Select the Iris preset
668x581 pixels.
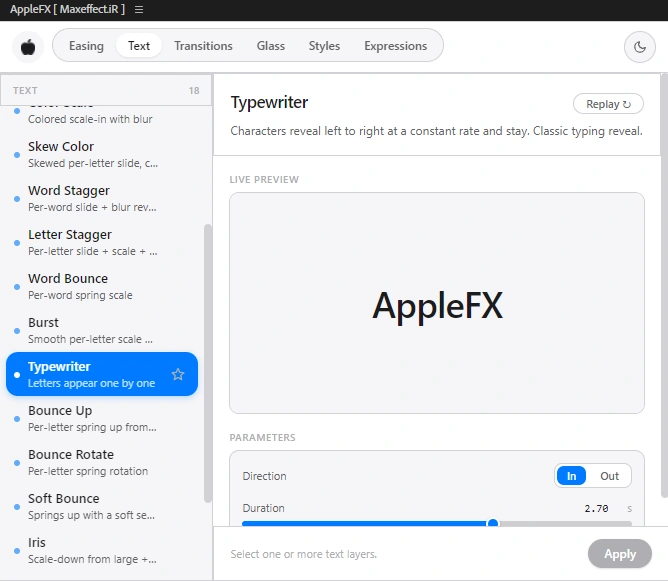(x=102, y=550)
